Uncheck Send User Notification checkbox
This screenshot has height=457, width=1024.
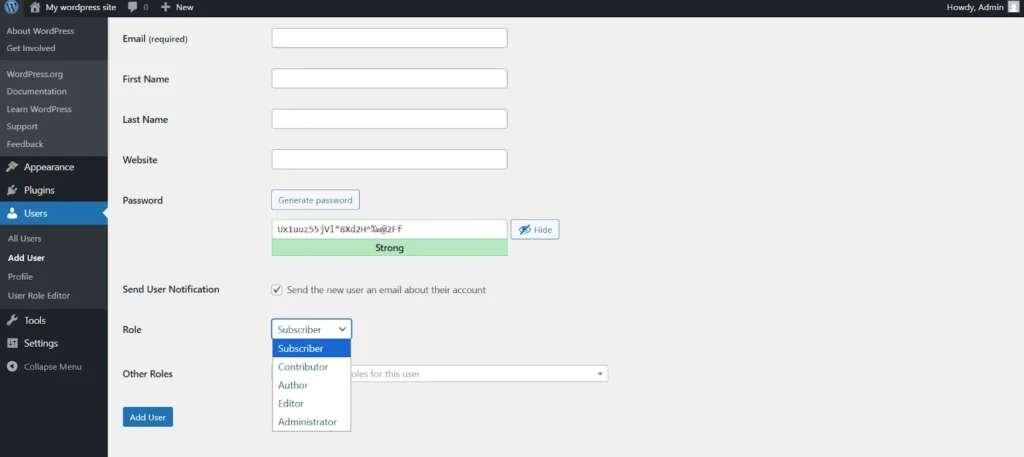pyautogui.click(x=277, y=290)
